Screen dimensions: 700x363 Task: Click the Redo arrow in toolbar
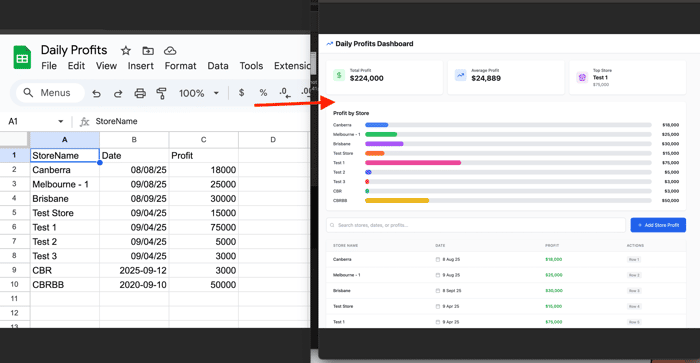click(x=118, y=93)
